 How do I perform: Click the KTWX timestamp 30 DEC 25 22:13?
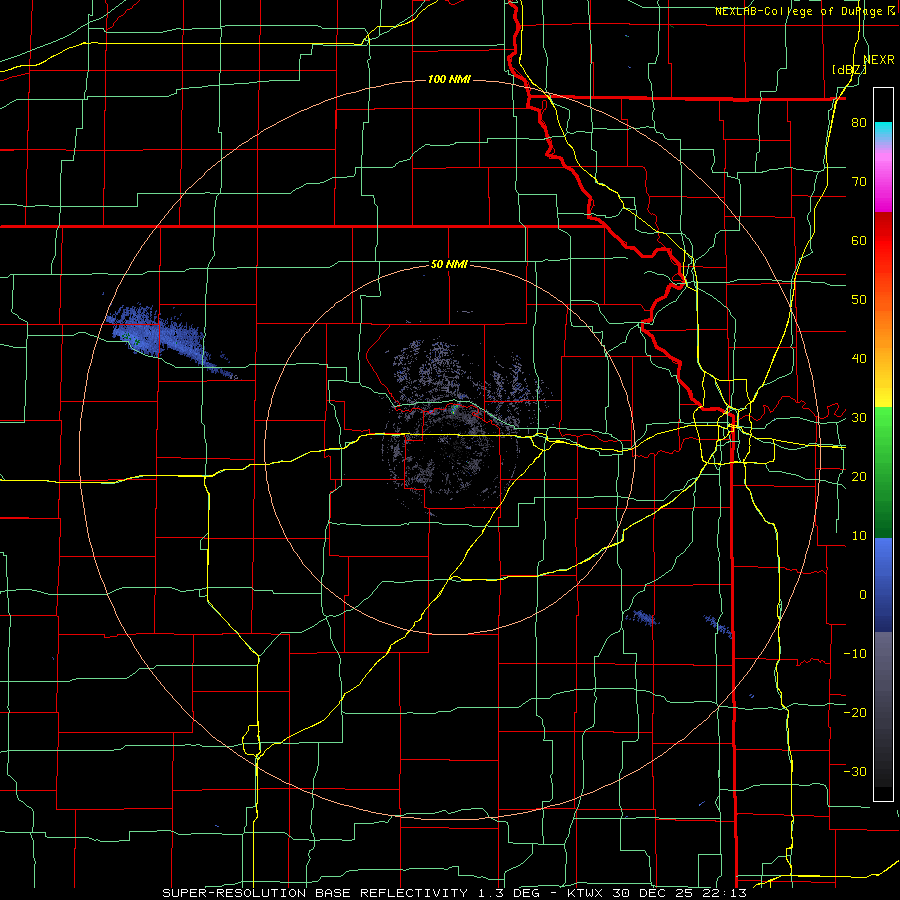pos(657,893)
